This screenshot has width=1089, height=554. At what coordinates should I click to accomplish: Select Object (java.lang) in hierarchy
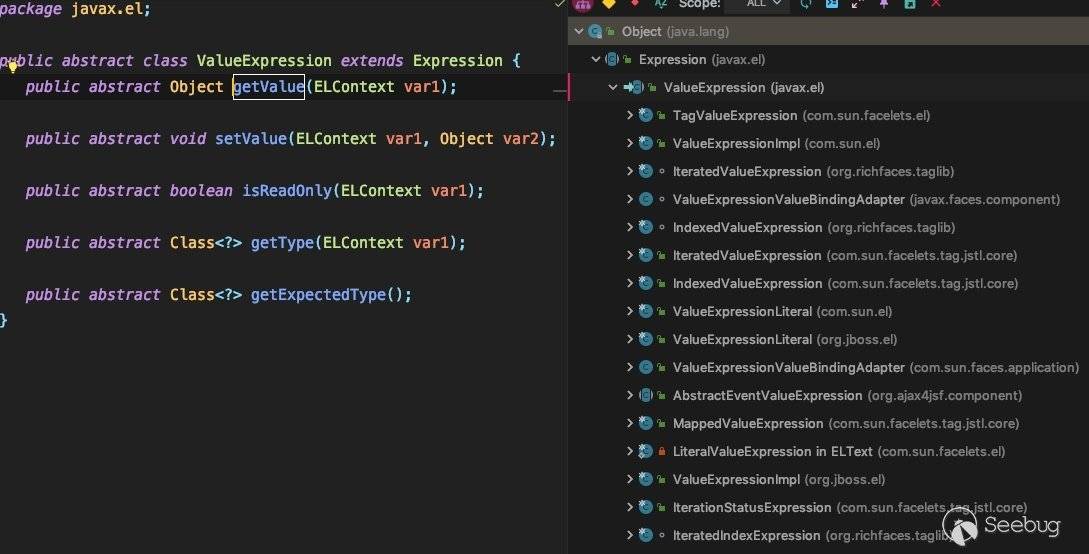pos(829,31)
